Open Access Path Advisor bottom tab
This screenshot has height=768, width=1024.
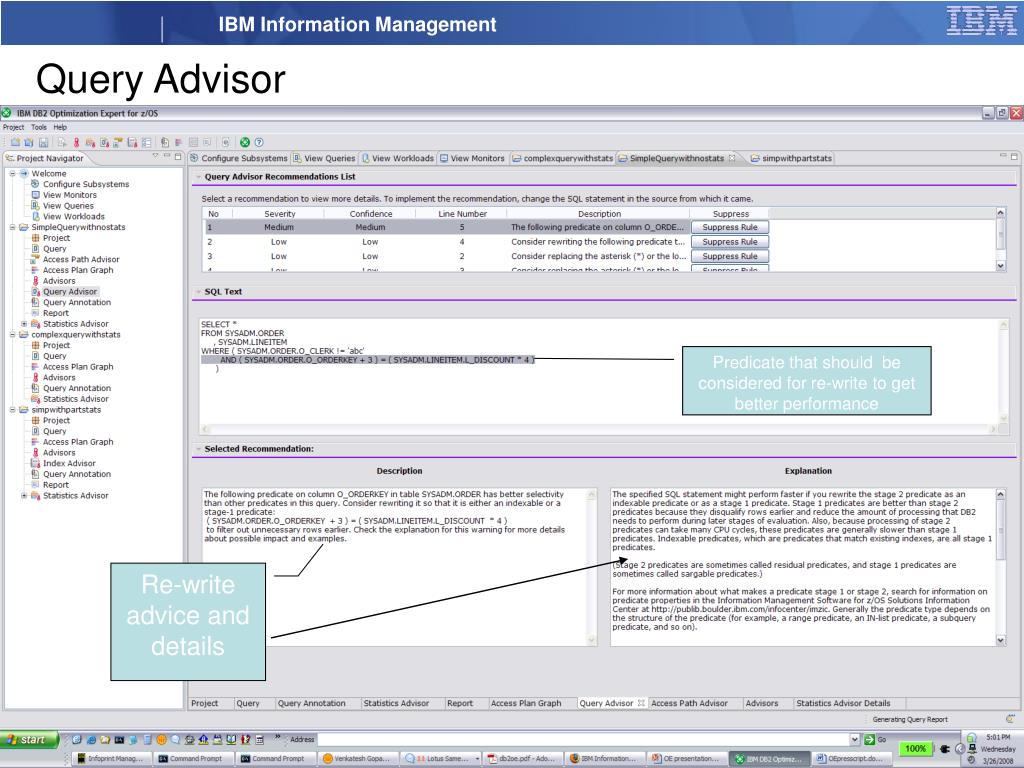689,703
